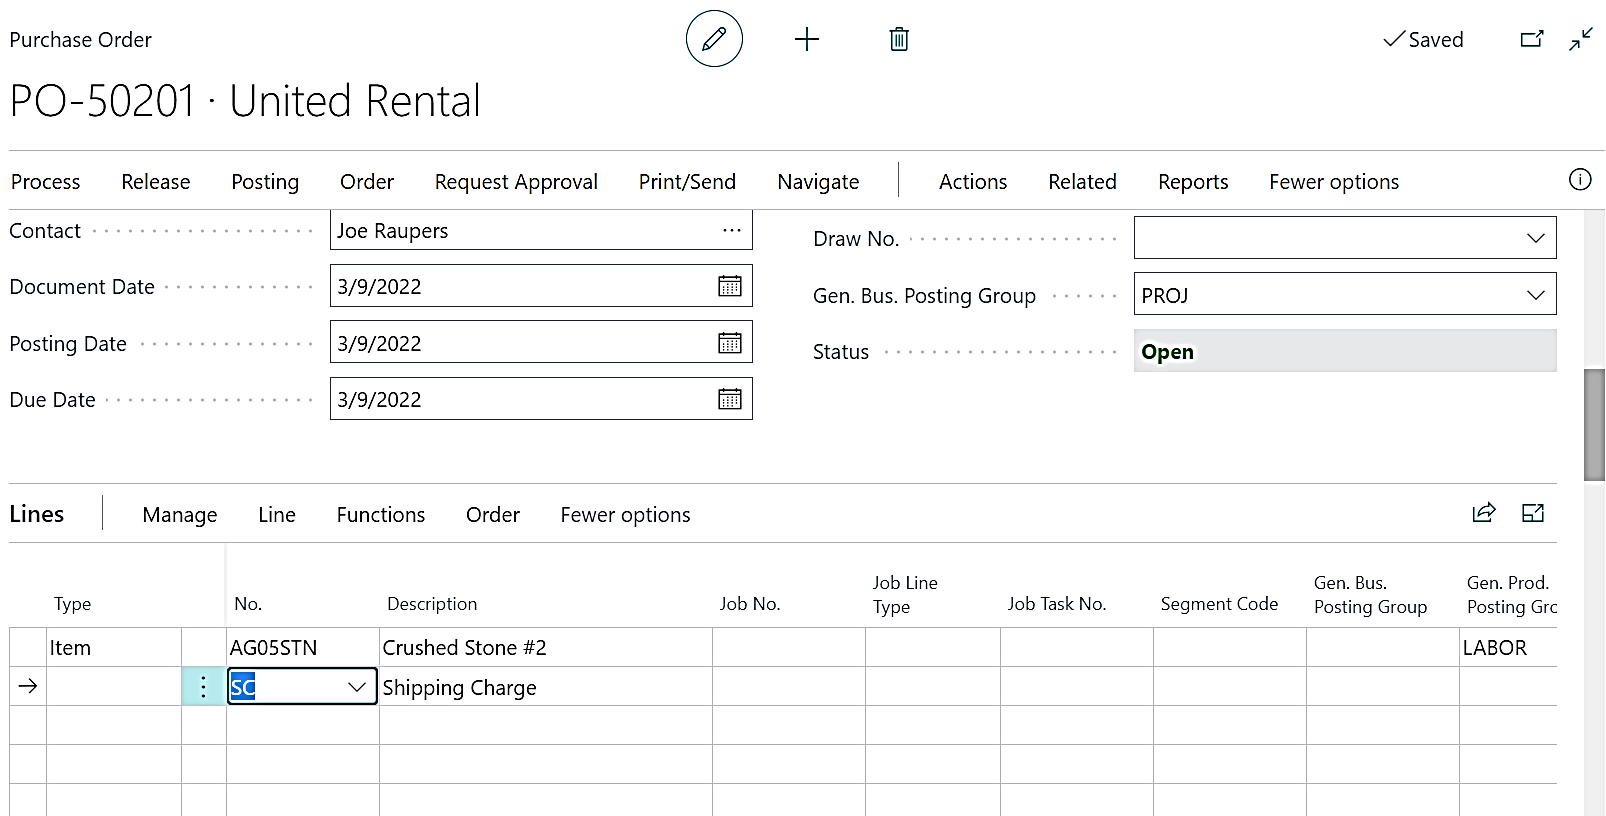Click the Status field showing Open

point(1345,351)
